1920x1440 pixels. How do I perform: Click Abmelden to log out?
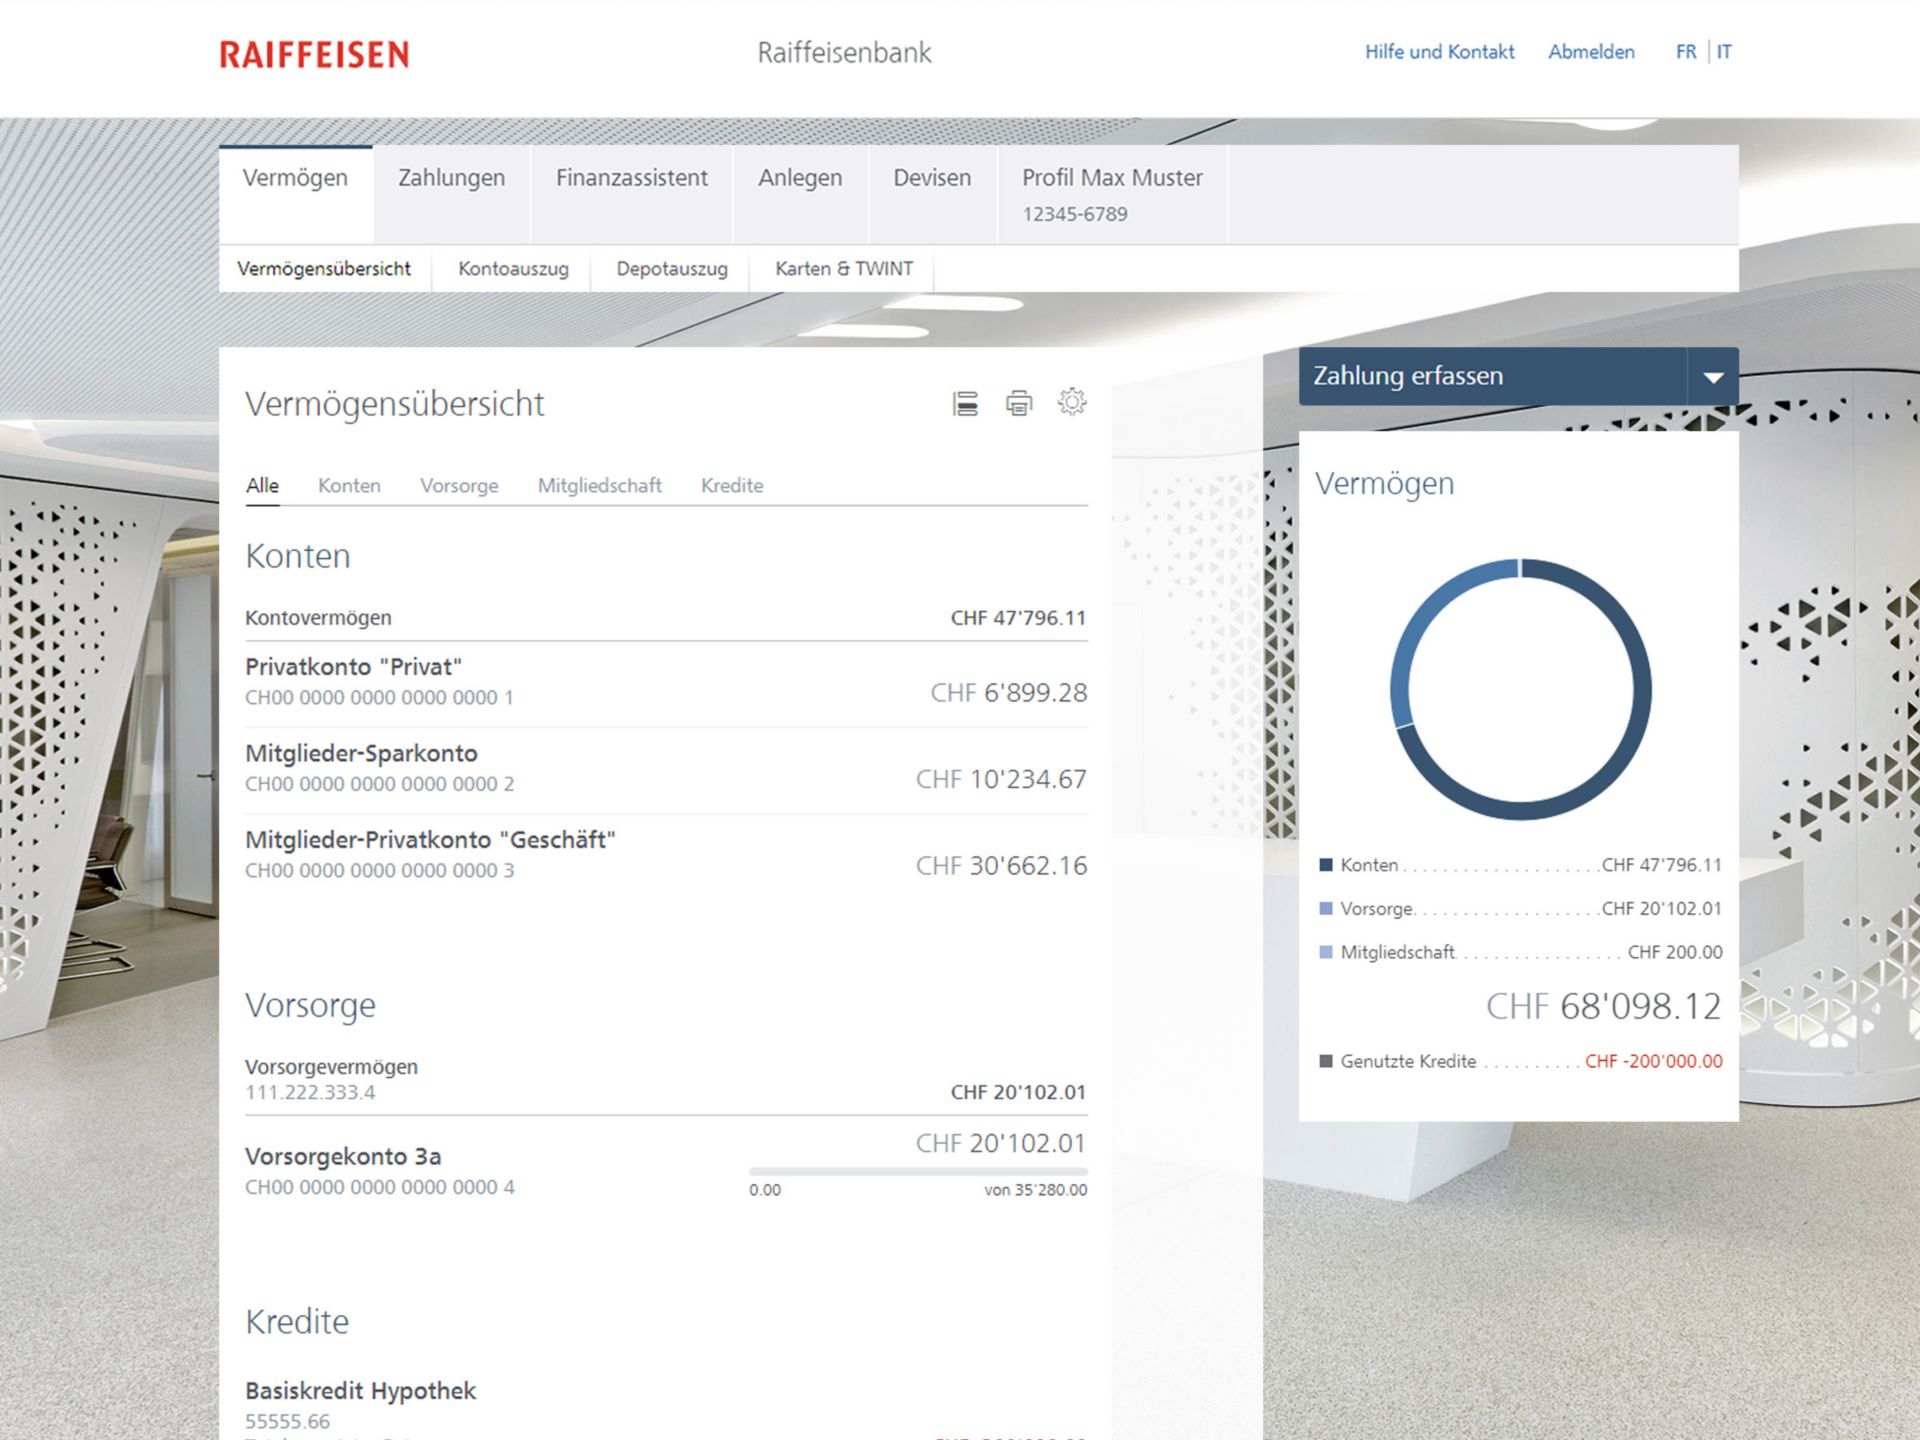(x=1590, y=52)
